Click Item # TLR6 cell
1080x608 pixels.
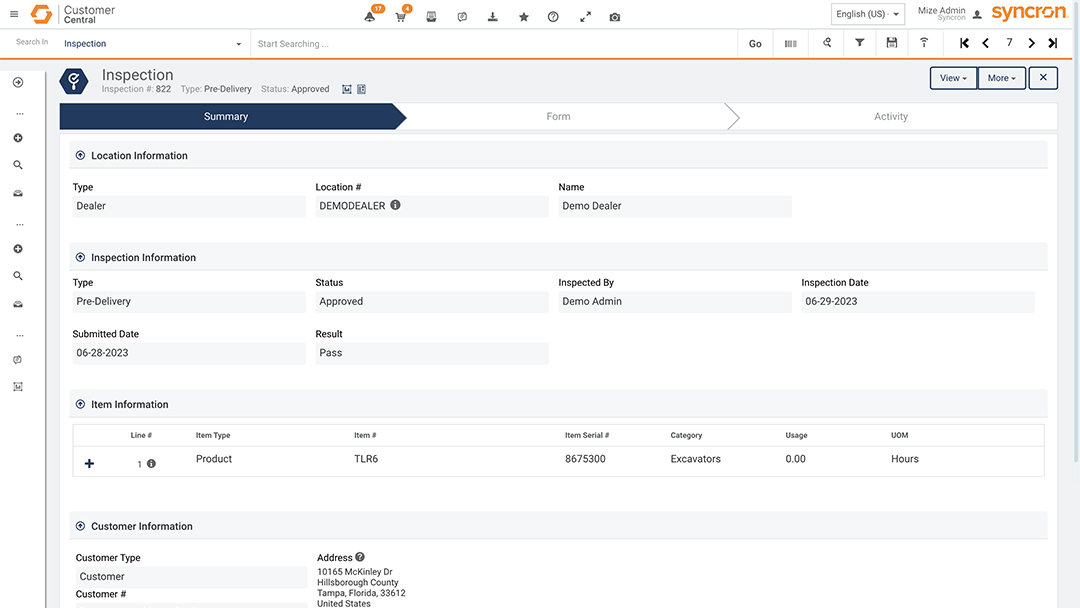[366, 459]
